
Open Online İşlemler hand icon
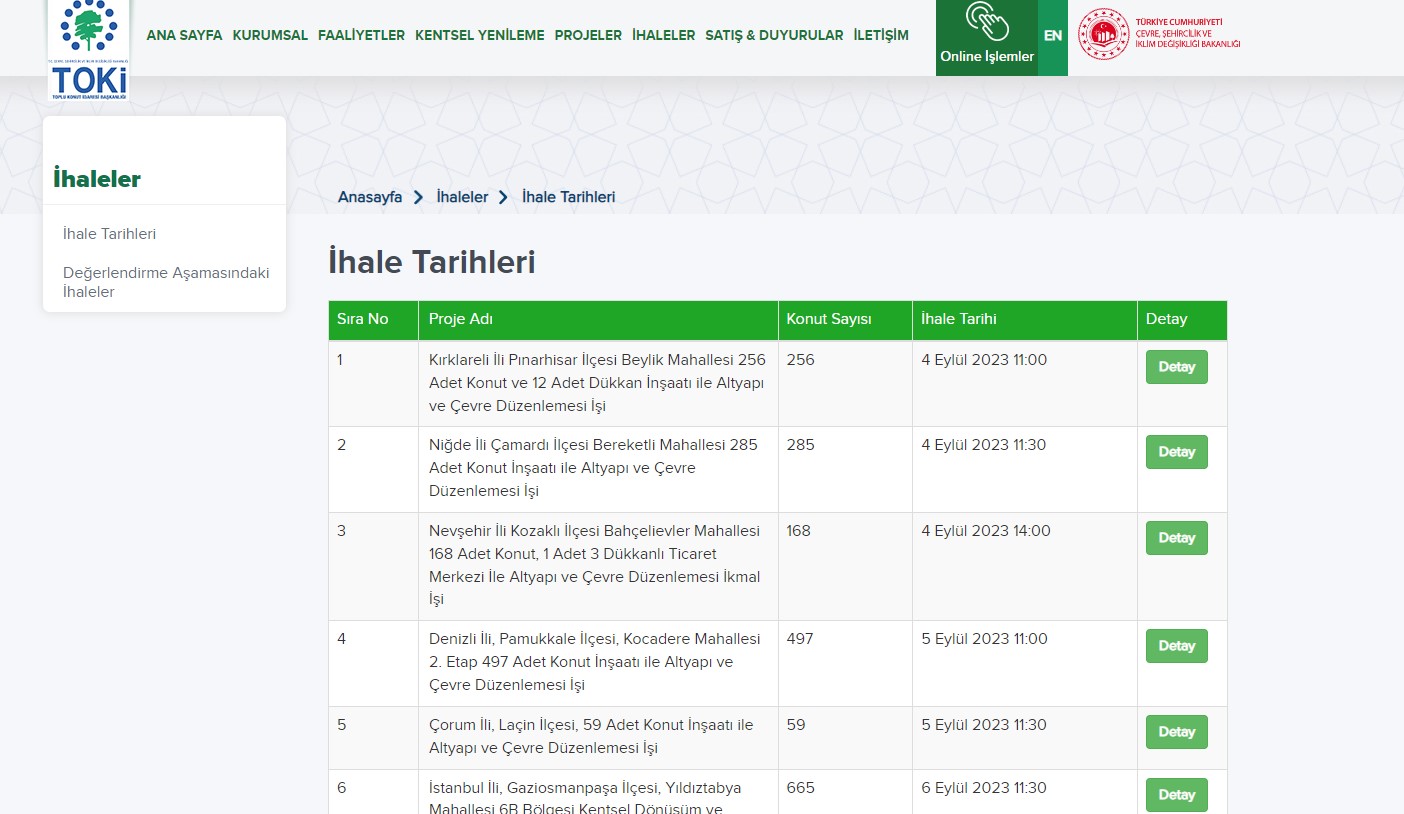[986, 24]
